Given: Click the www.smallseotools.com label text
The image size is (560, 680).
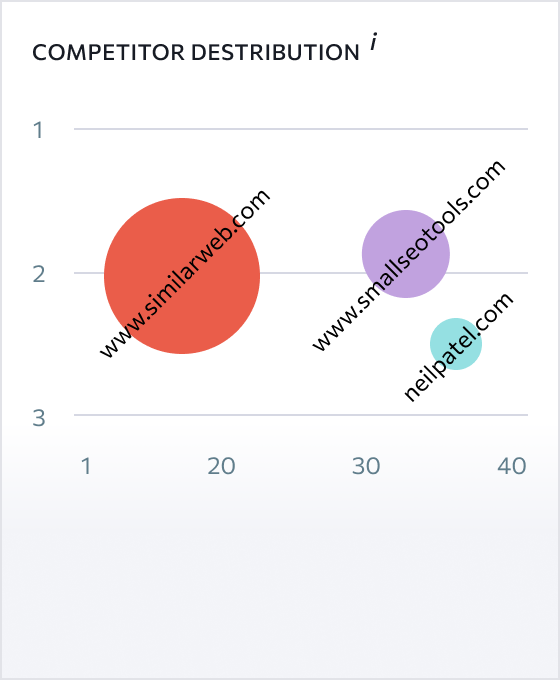Looking at the screenshot, I should [x=409, y=255].
